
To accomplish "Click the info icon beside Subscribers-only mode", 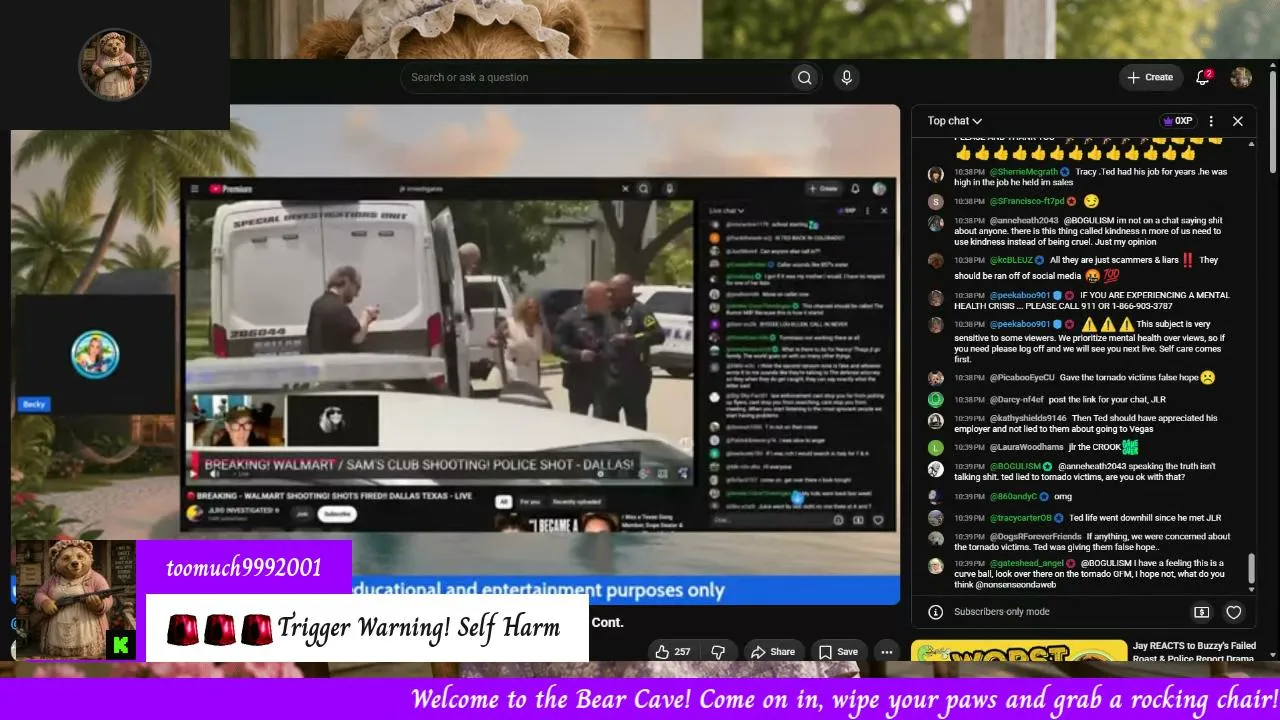I will pyautogui.click(x=935, y=612).
